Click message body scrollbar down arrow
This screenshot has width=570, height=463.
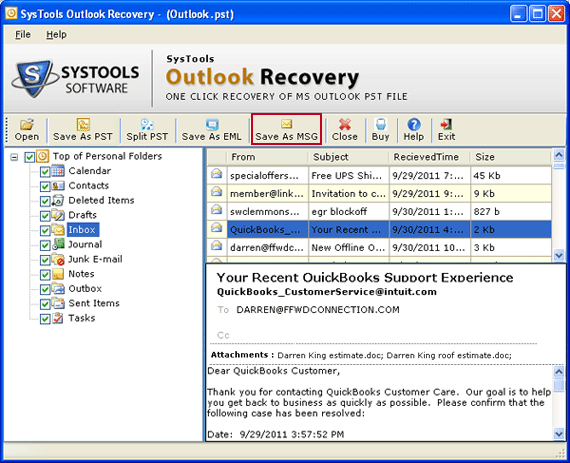(x=559, y=433)
